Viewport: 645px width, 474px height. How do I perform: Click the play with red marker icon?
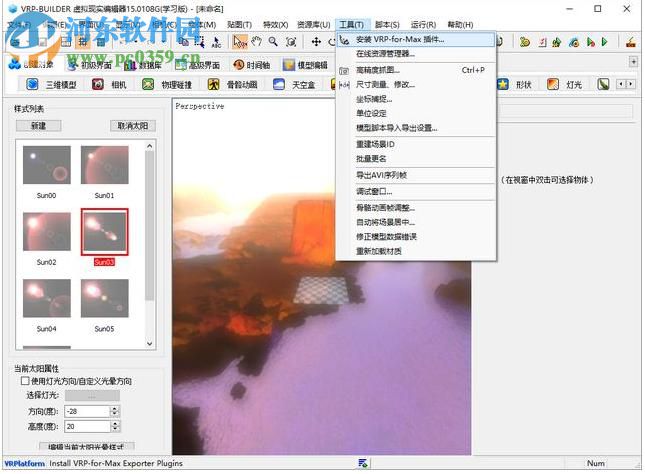tap(591, 42)
